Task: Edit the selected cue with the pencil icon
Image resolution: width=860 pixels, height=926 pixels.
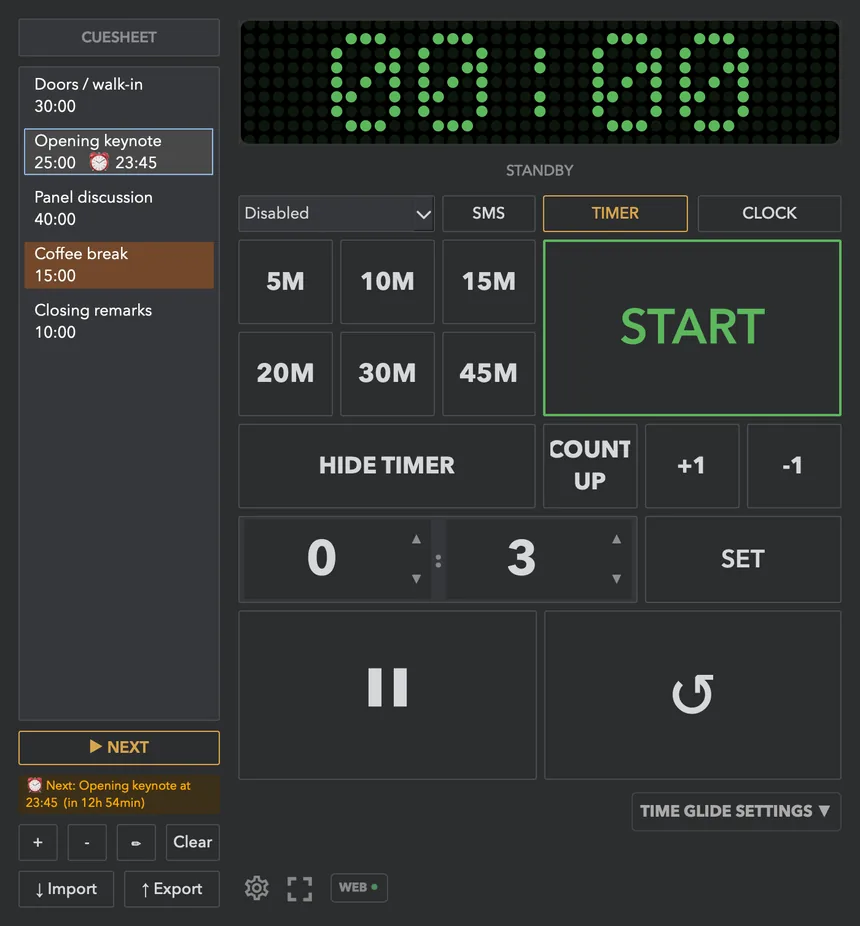Action: (x=136, y=842)
